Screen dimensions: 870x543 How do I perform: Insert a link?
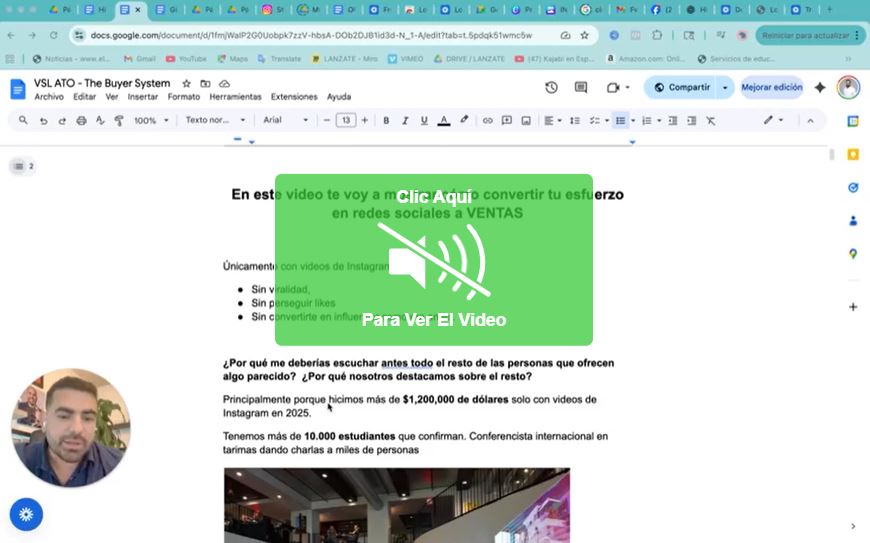pos(487,120)
